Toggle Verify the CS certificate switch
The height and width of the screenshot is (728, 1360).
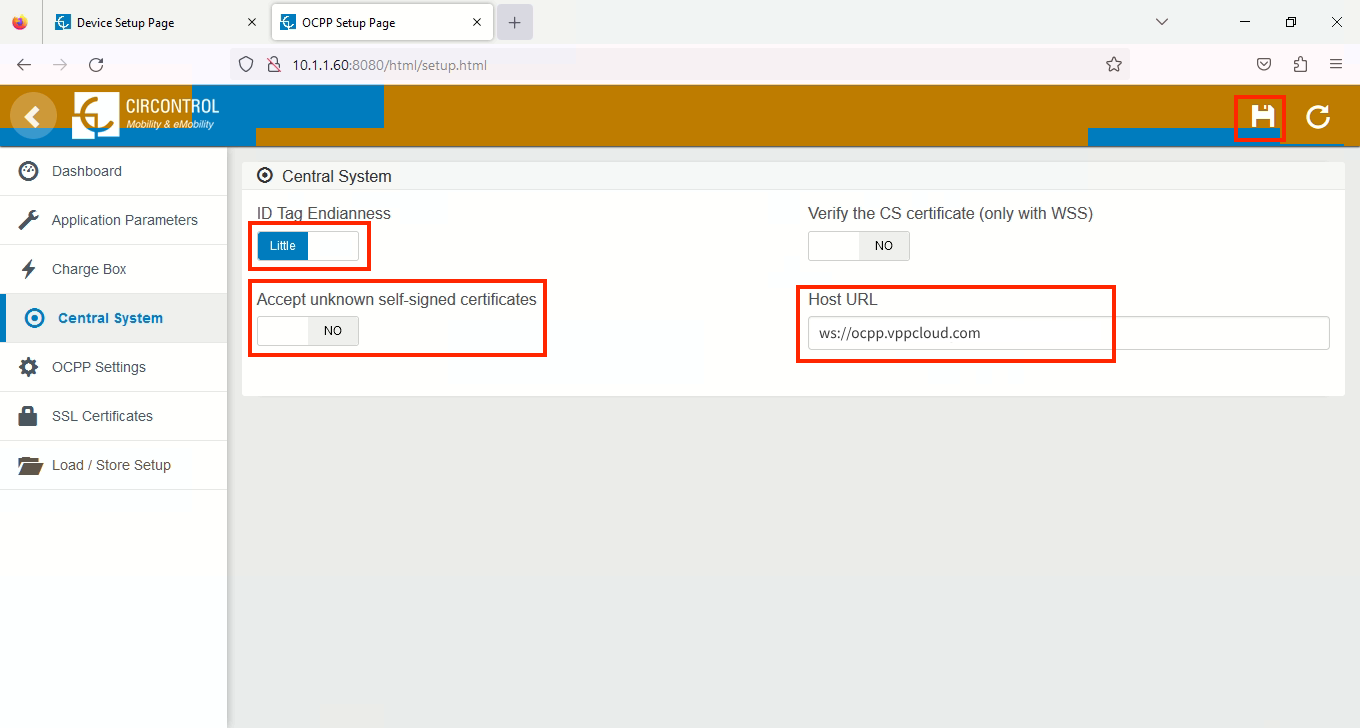(858, 246)
